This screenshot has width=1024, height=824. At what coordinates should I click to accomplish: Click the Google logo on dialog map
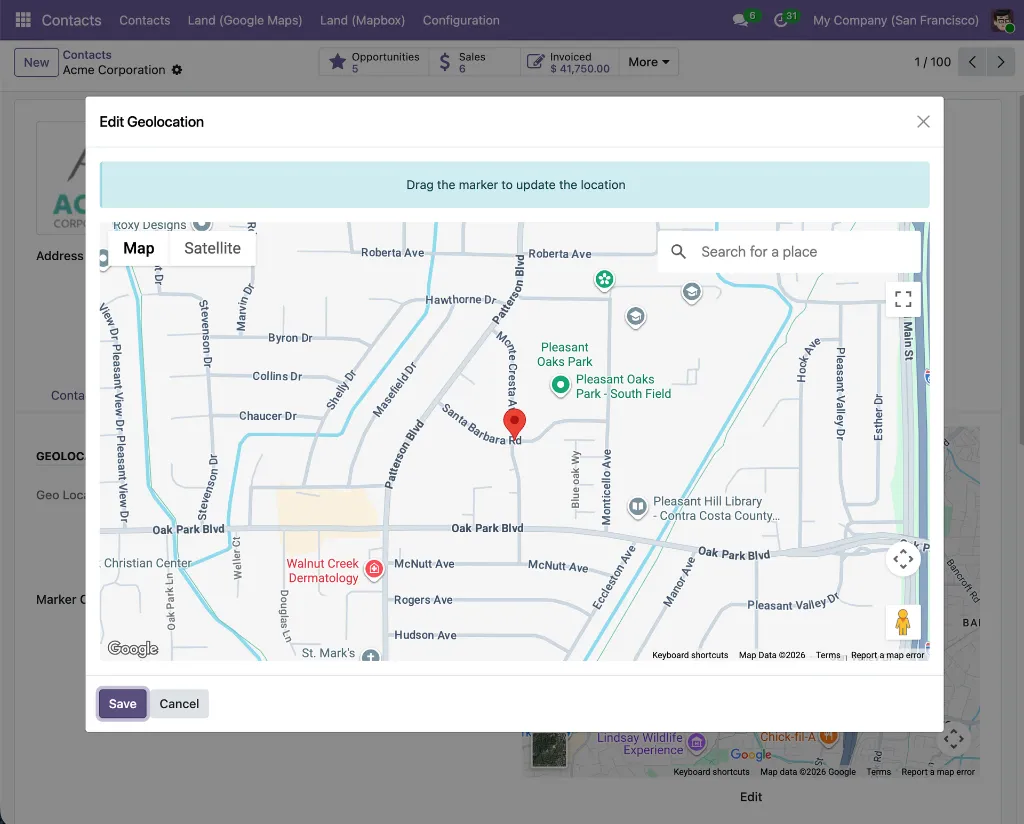(133, 648)
